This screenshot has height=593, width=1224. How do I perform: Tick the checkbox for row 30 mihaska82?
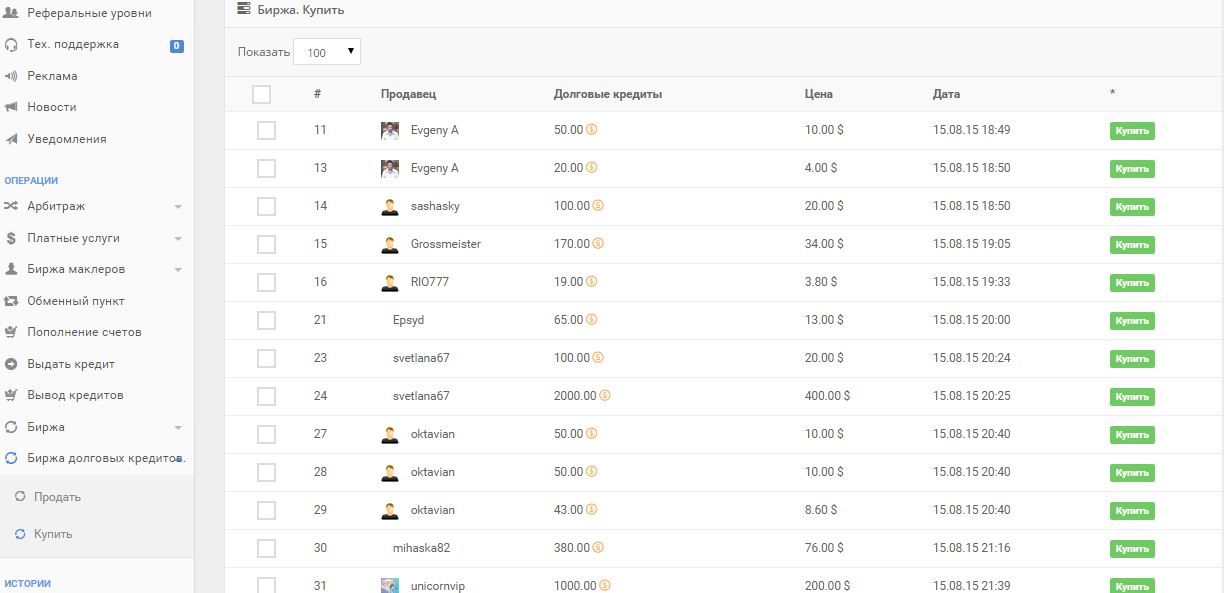(266, 548)
